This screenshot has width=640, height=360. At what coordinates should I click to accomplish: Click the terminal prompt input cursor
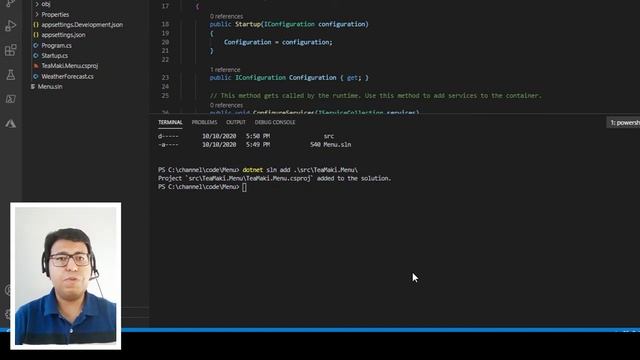click(x=244, y=187)
